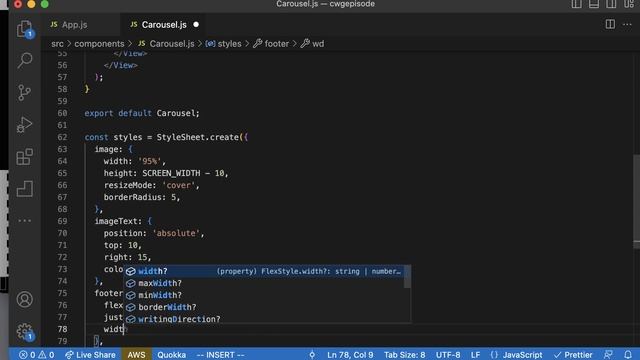Open the Extensions view
The image size is (640, 360).
coord(24,157)
